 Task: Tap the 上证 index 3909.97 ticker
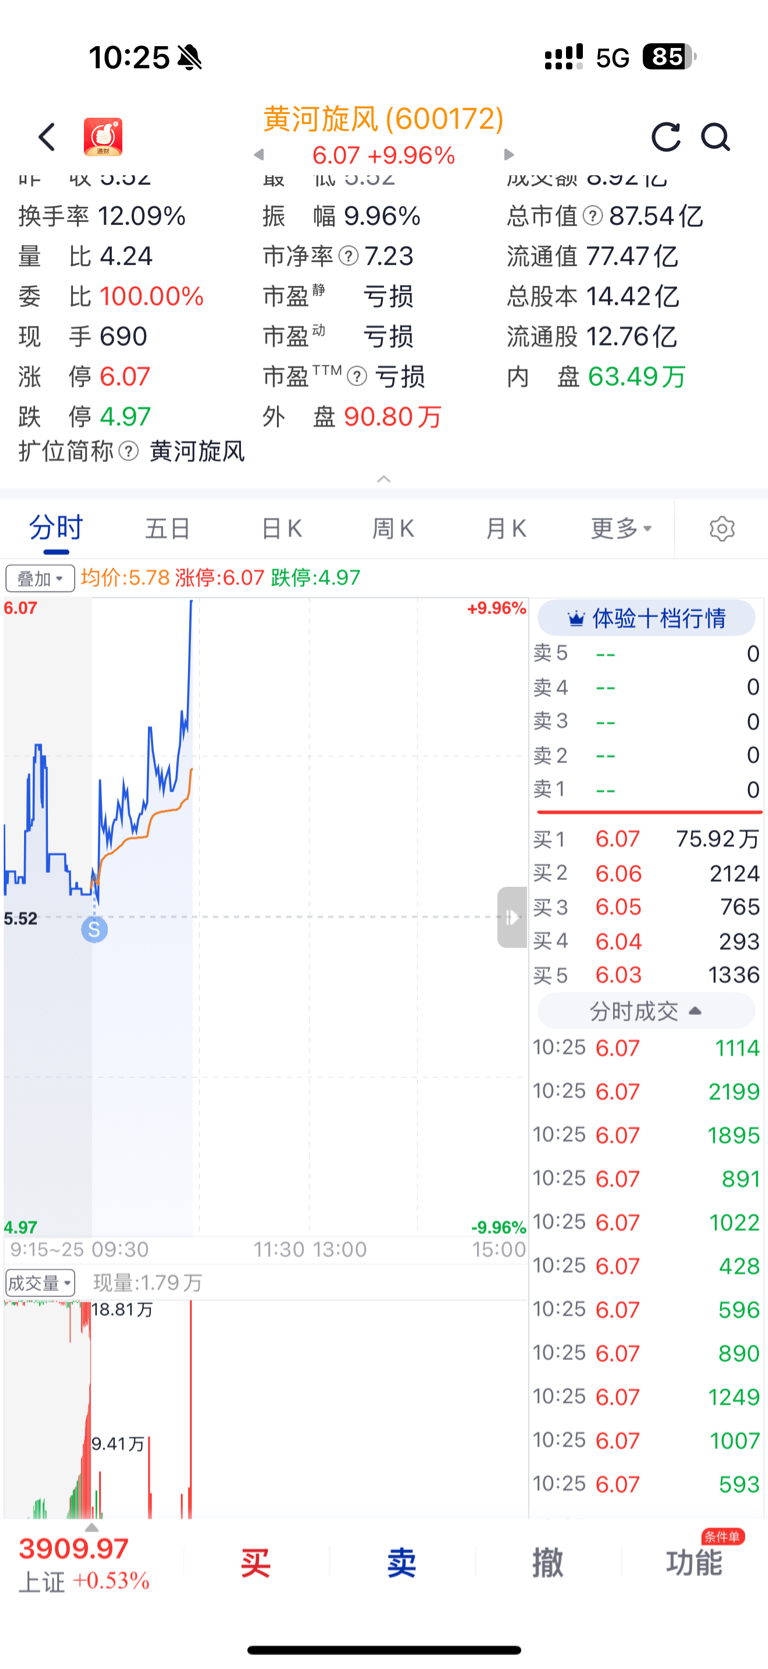(x=84, y=1565)
